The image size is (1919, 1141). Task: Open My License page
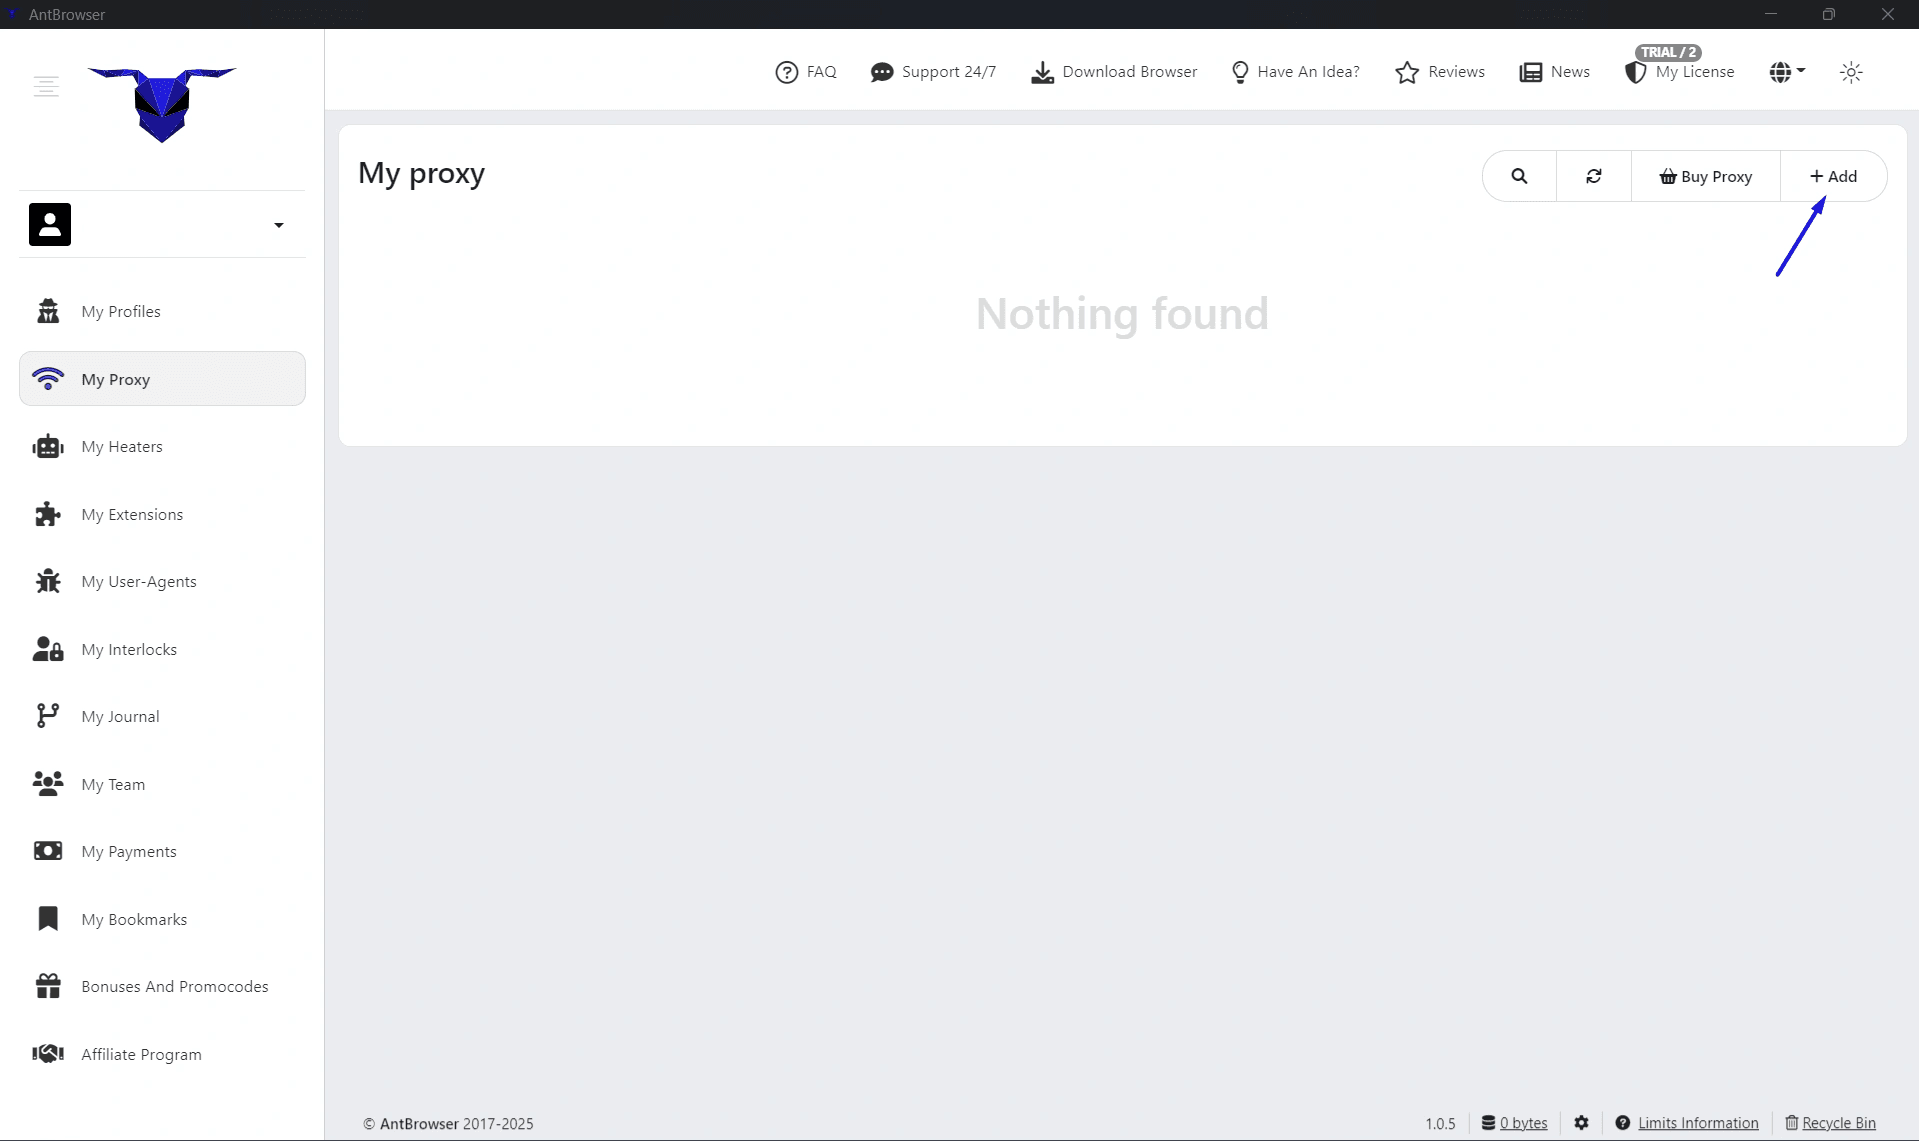tap(1680, 72)
